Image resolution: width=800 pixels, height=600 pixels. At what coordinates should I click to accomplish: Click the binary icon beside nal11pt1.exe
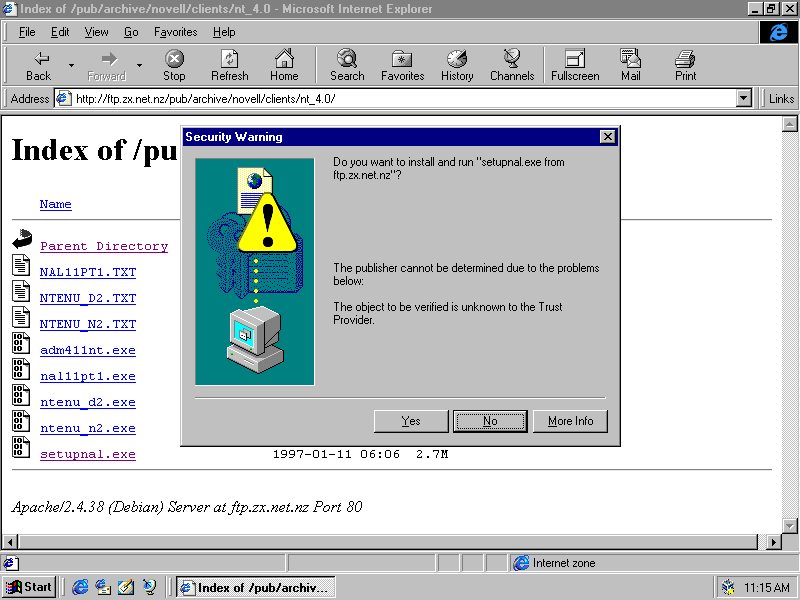point(21,369)
